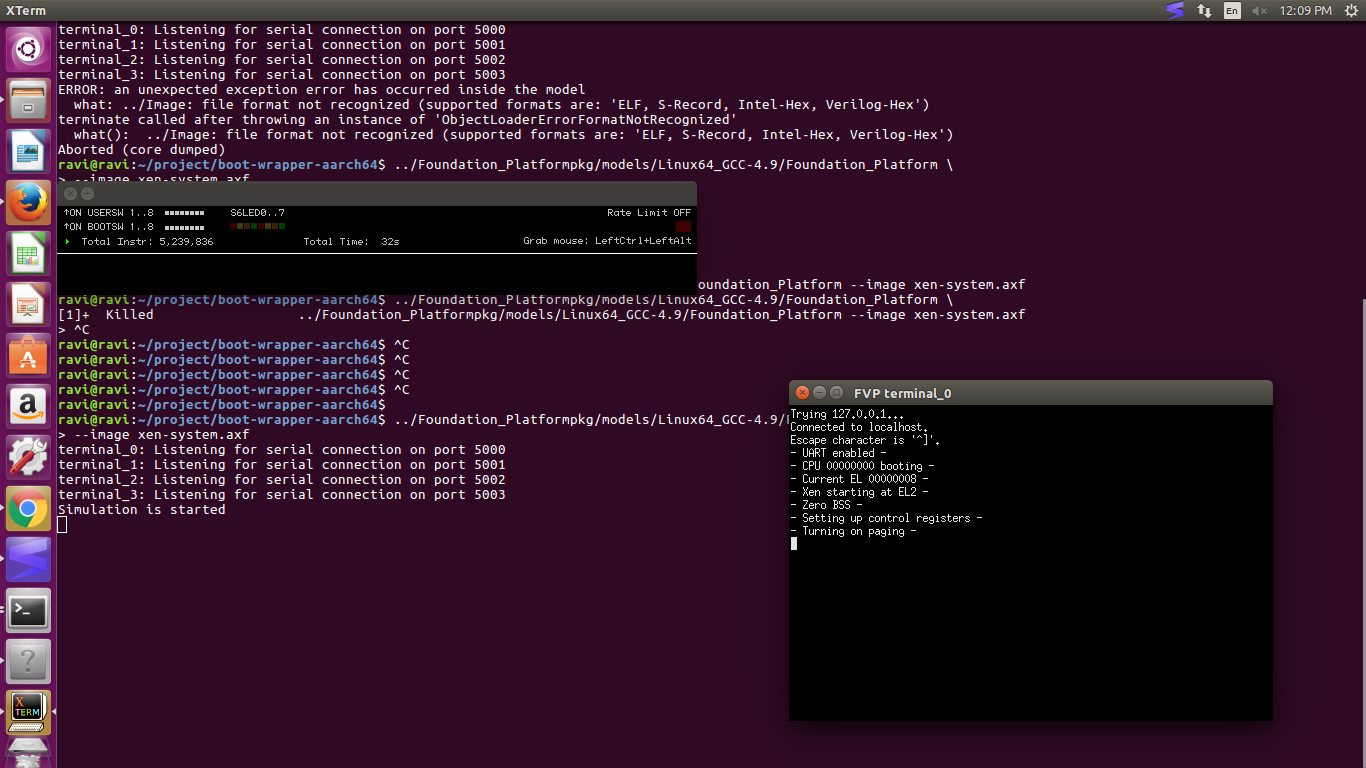The width and height of the screenshot is (1366, 768).
Task: Open the muted sound volume menu
Action: [1260, 11]
